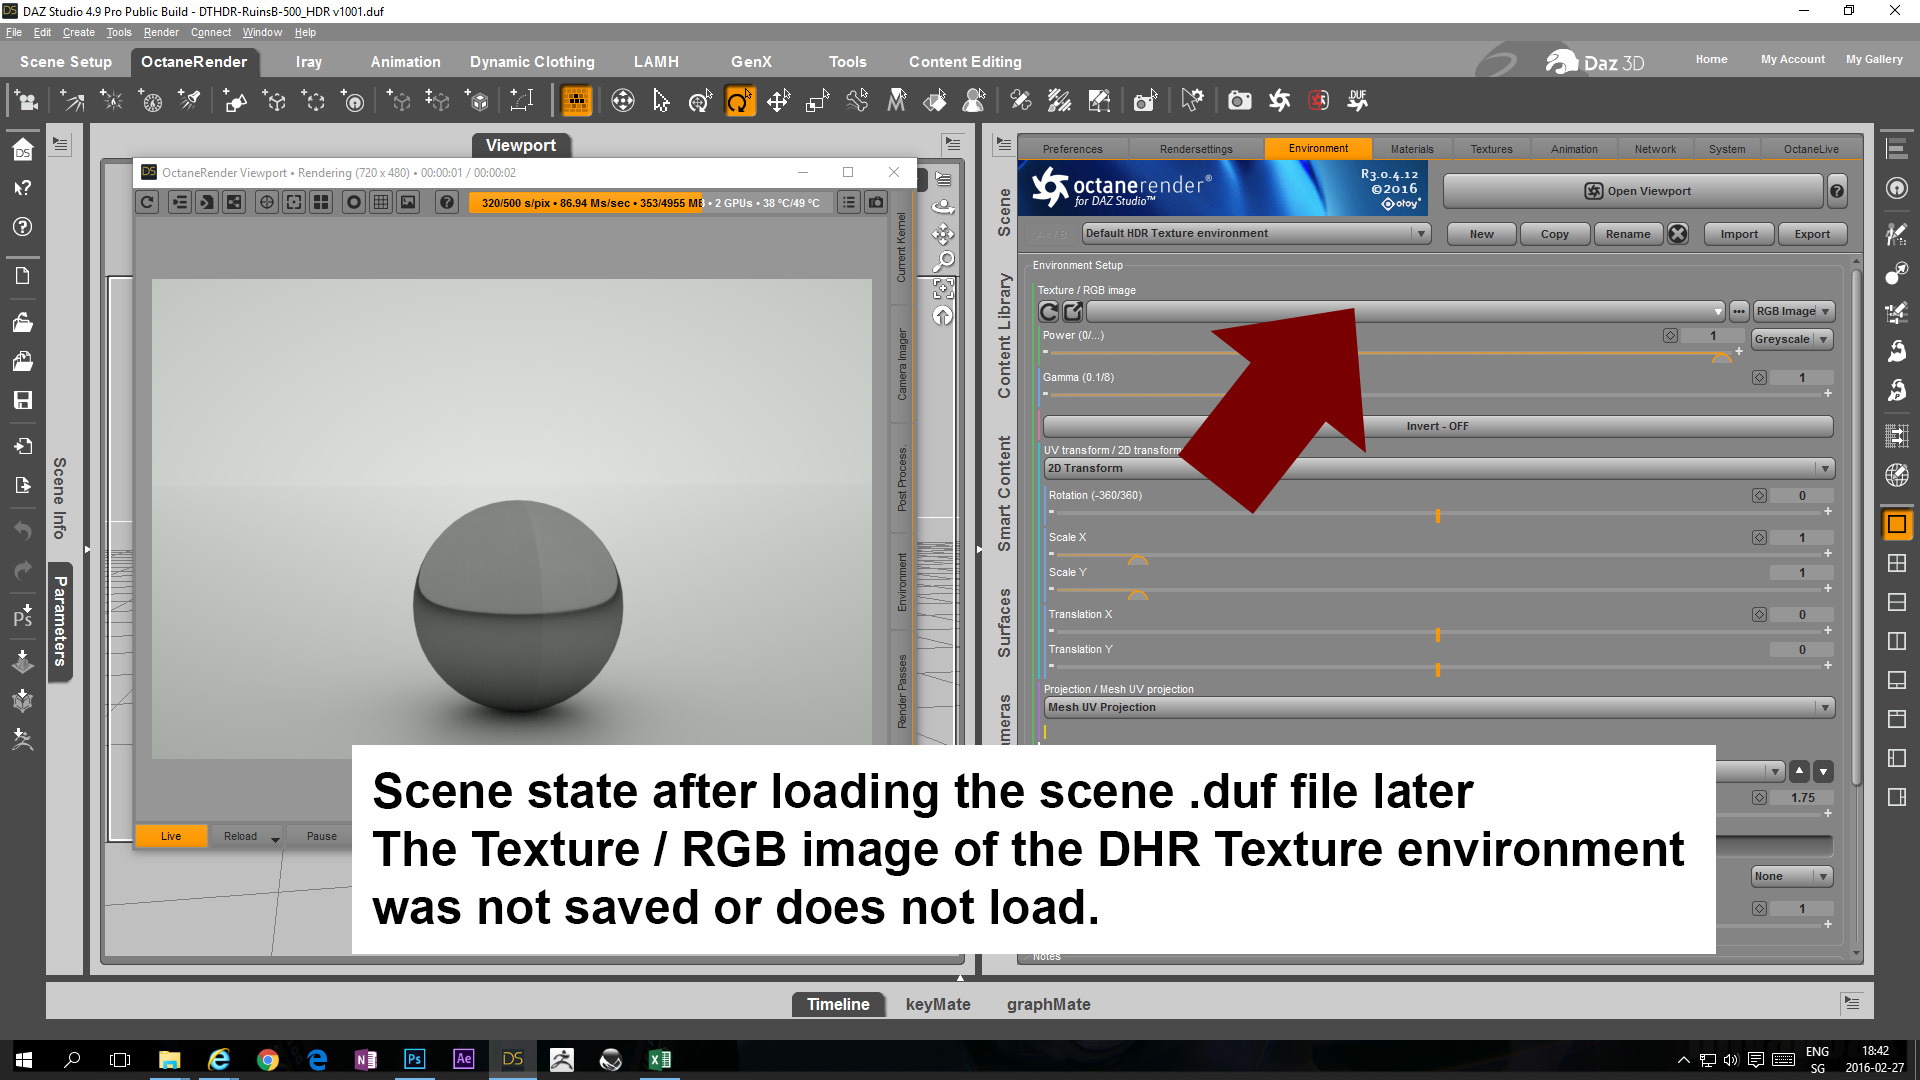Select the Universal manipulator tool

(x=700, y=101)
